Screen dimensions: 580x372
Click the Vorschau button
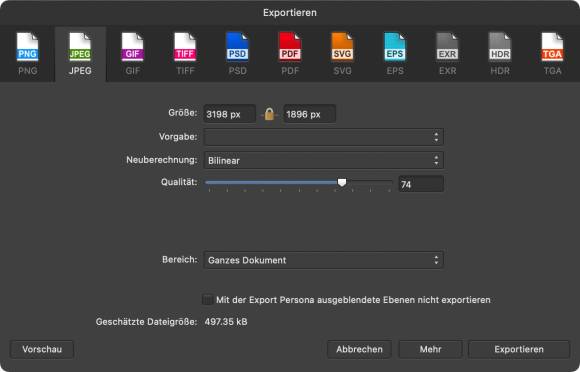point(42,349)
